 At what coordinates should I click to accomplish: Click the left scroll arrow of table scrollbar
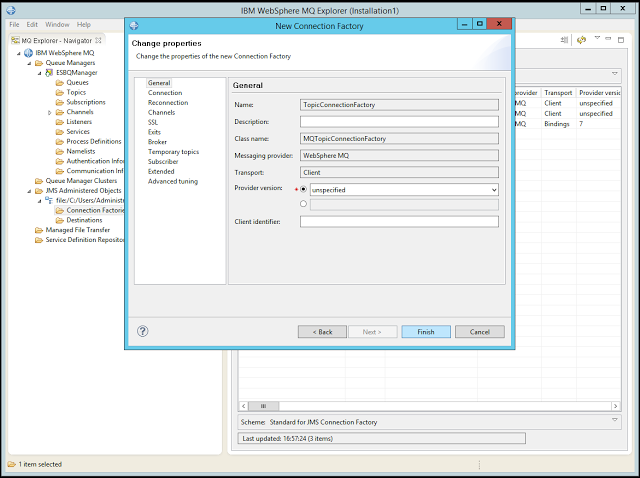pos(243,406)
